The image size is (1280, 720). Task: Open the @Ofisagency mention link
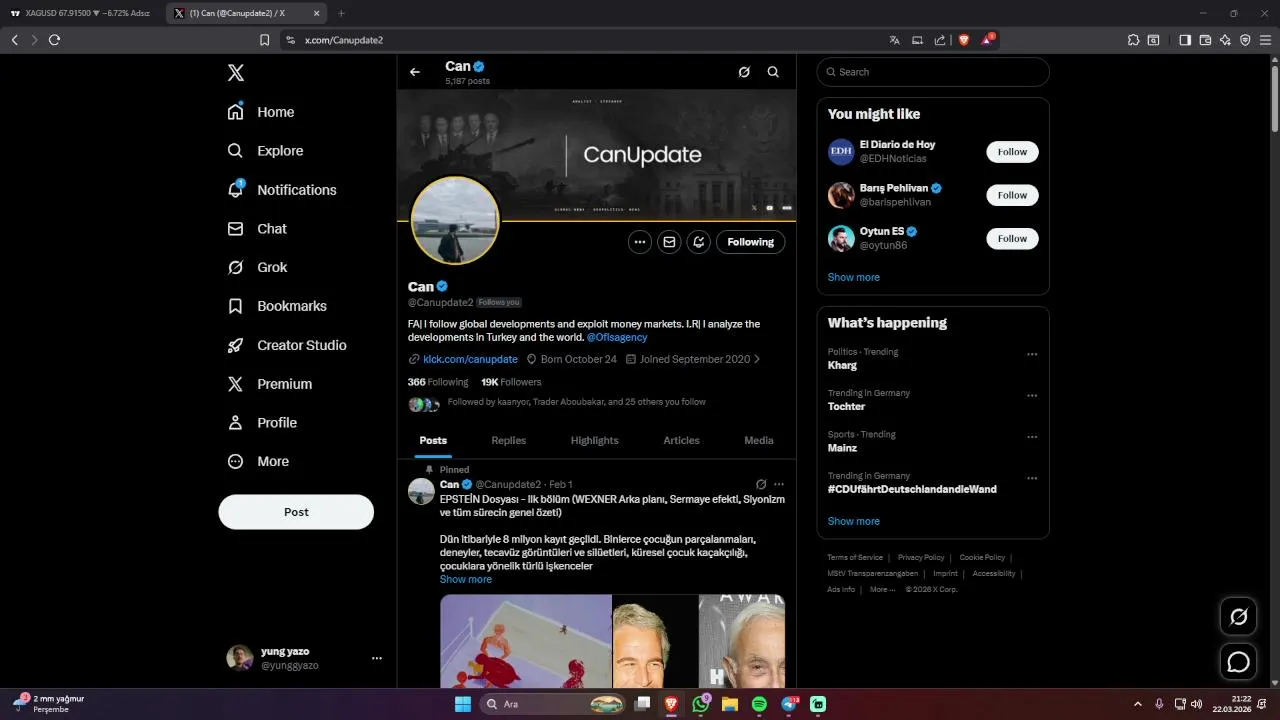tap(617, 337)
